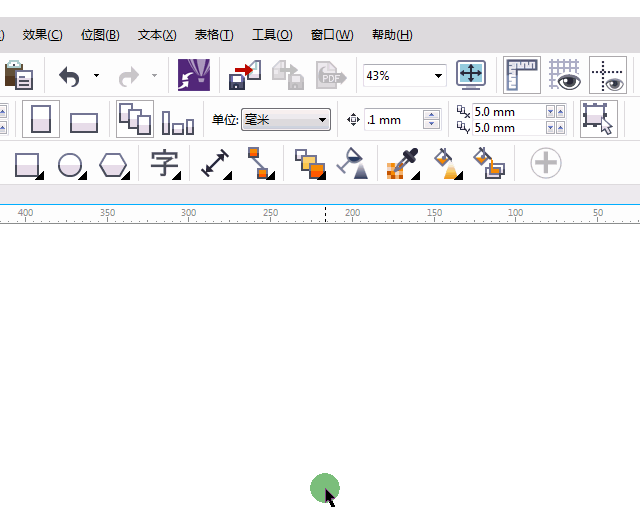
Task: Select the Smart Fill tool
Action: 489,163
